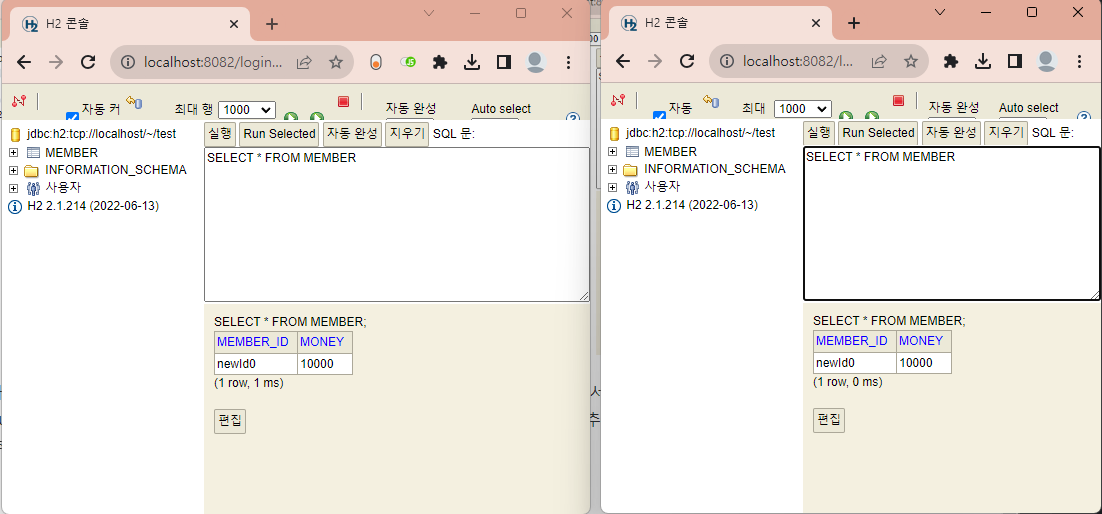Go back in the right browser window
This screenshot has height=514, width=1102.
pos(623,62)
